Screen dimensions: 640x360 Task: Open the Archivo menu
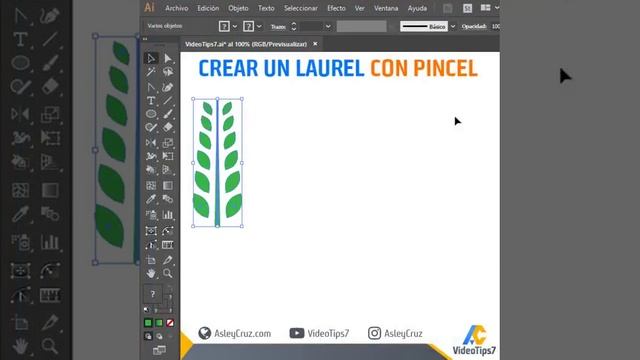(176, 8)
